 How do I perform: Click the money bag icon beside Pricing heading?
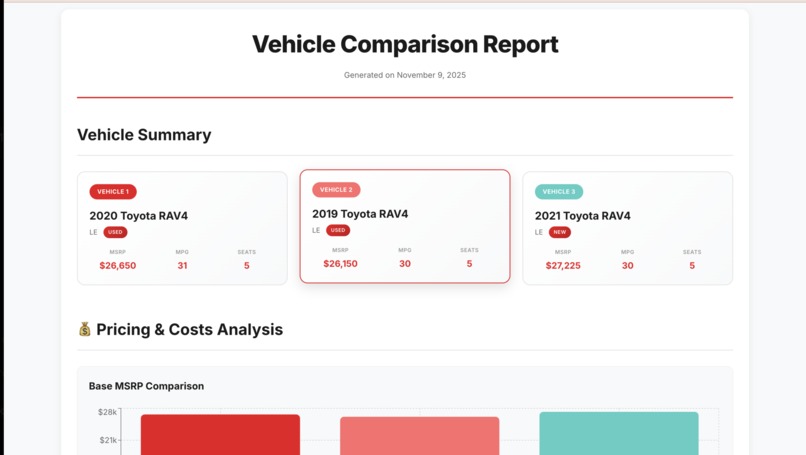[x=84, y=329]
